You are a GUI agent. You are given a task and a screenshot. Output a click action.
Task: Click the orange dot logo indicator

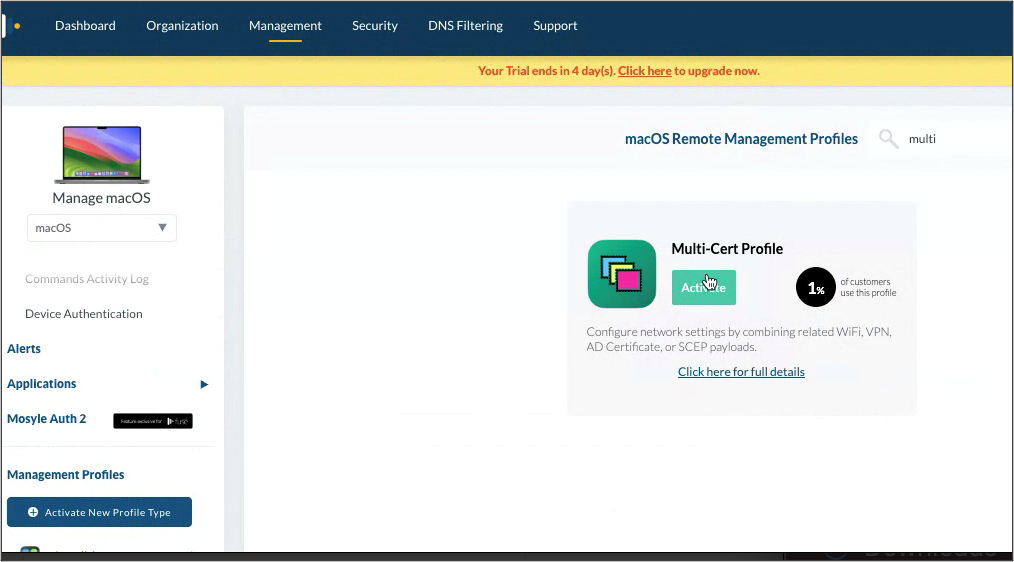[x=17, y=27]
